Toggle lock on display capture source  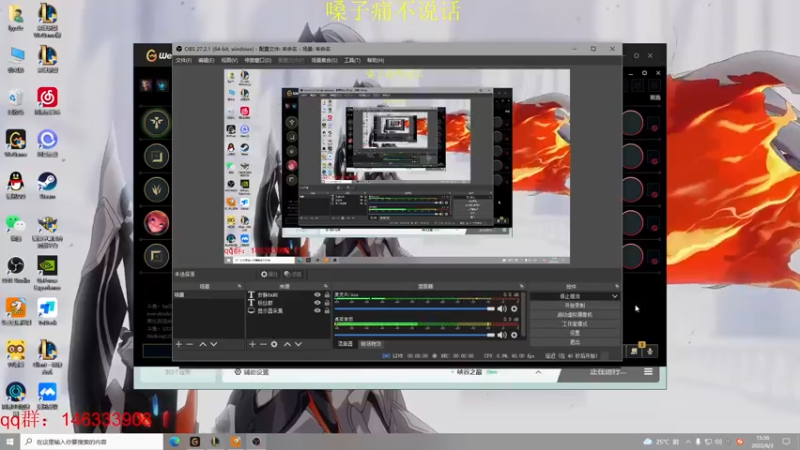click(327, 310)
